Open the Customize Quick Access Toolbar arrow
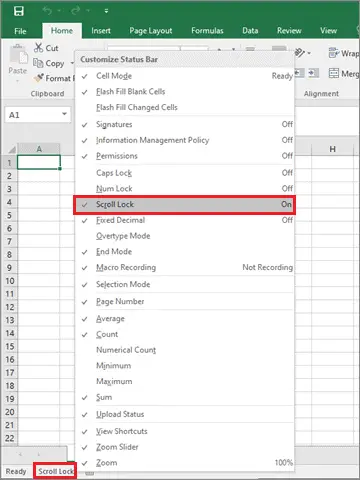Screen dimensions: 360x480 coord(106,11)
